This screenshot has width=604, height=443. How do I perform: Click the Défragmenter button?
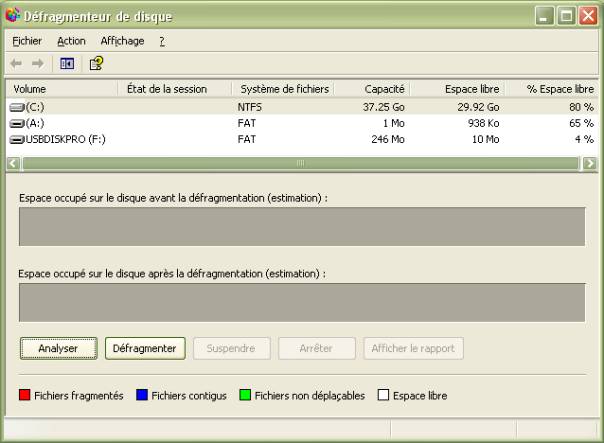click(145, 348)
